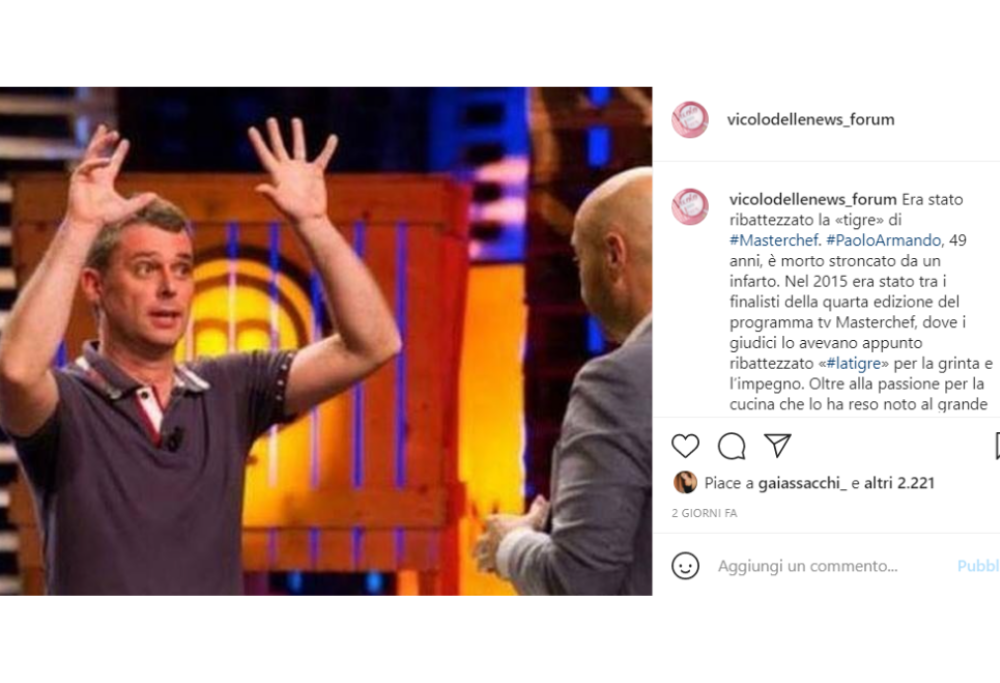Open the #Masterchef hashtag

click(775, 240)
